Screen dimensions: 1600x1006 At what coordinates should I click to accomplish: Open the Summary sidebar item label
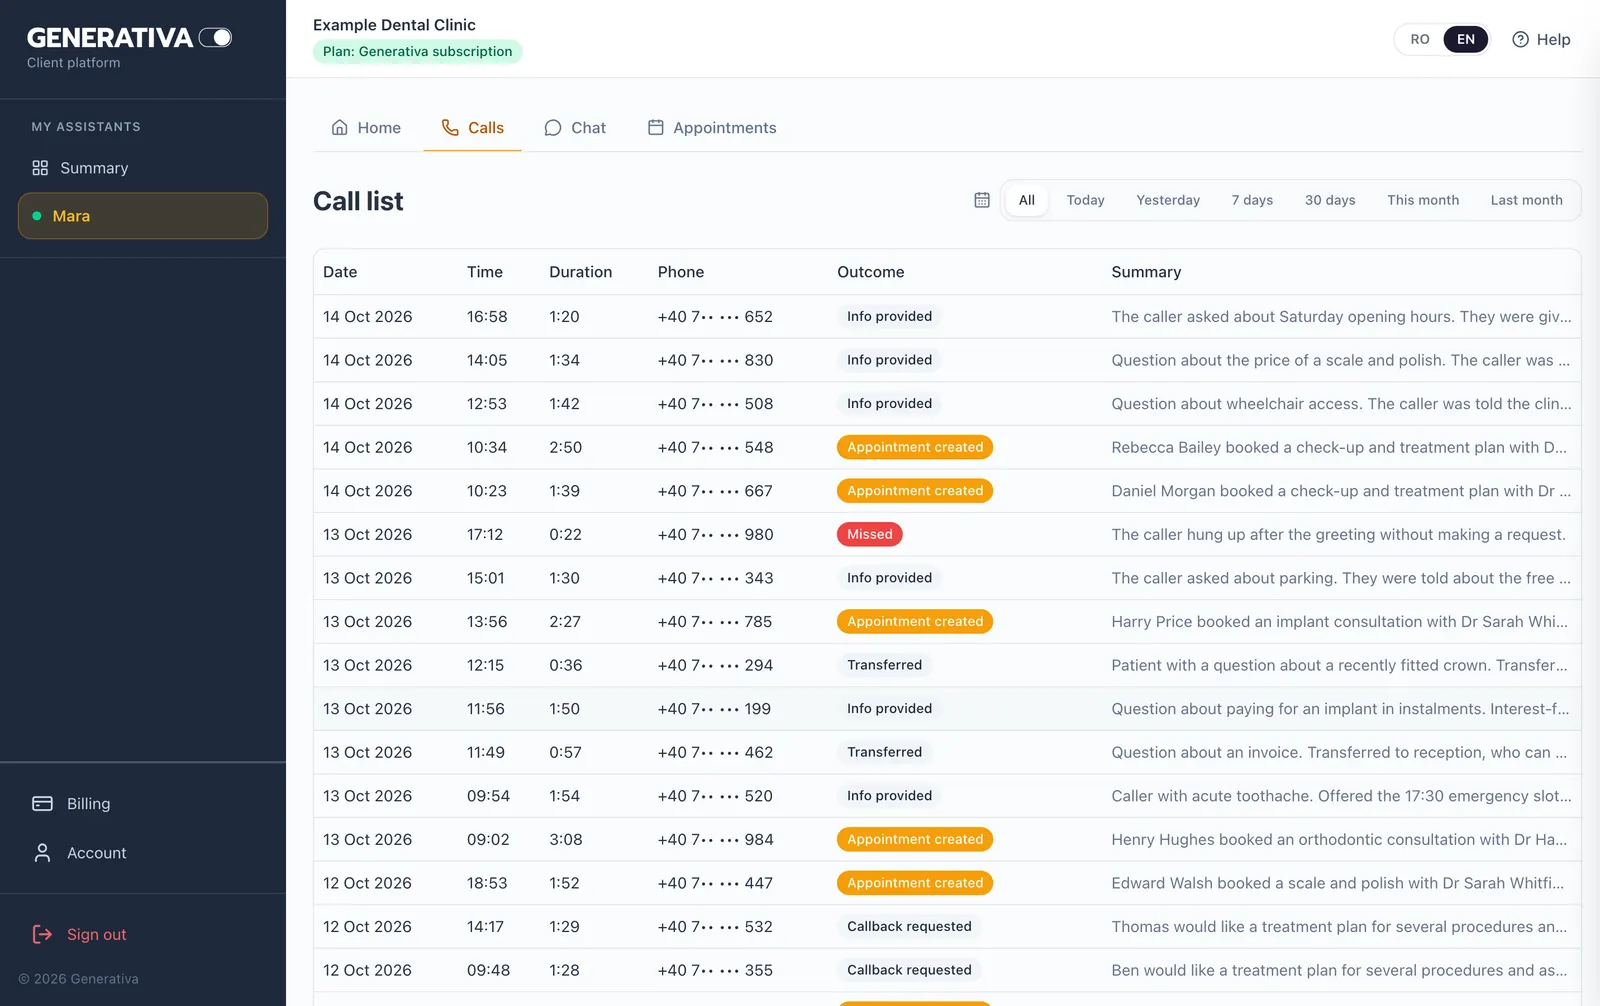94,168
